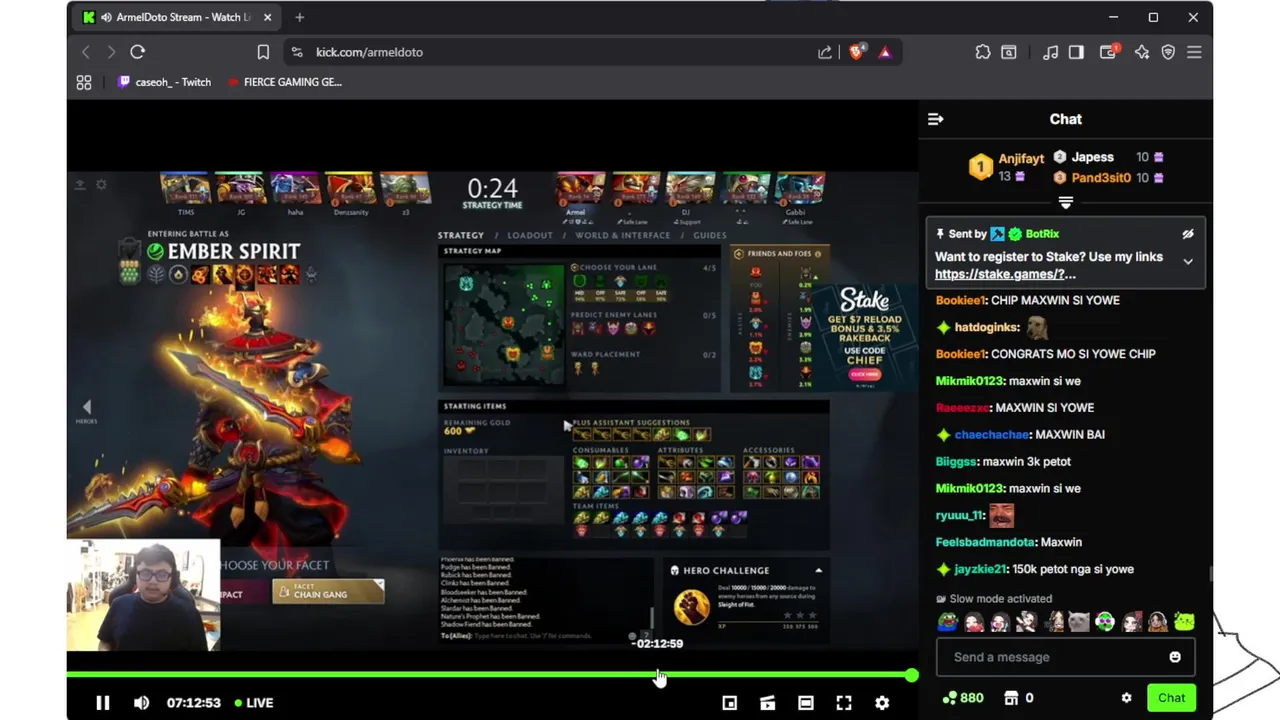View site information in address bar
Image resolution: width=1280 pixels, height=720 pixels.
(297, 52)
